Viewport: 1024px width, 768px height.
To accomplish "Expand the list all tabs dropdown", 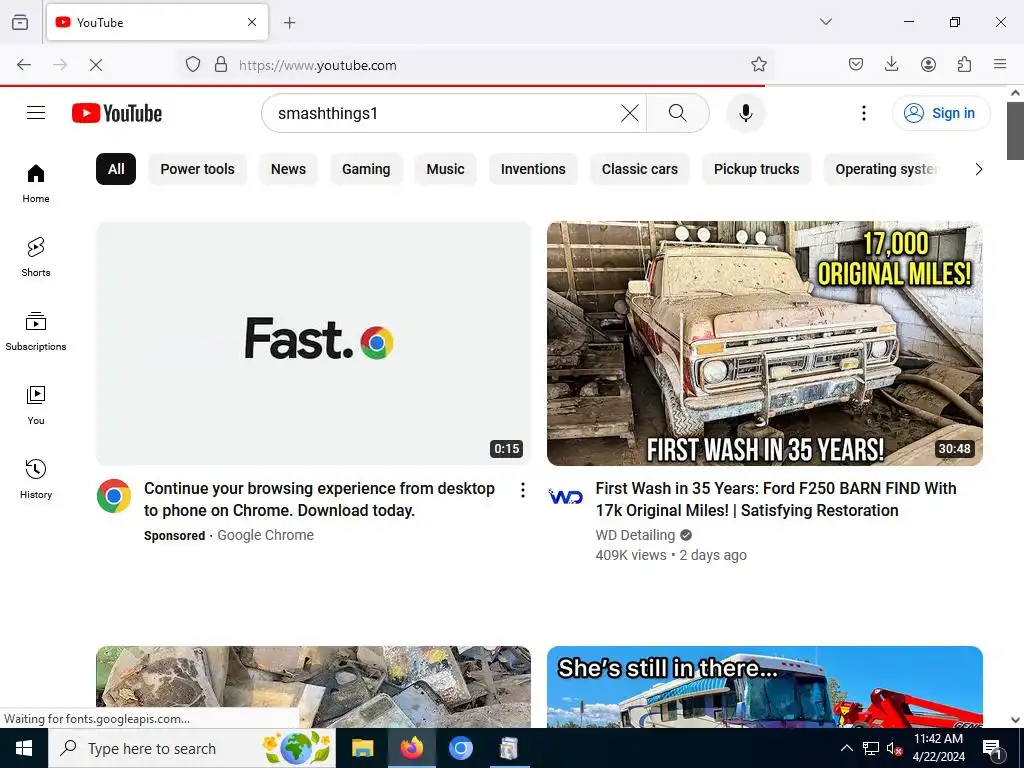I will click(825, 22).
